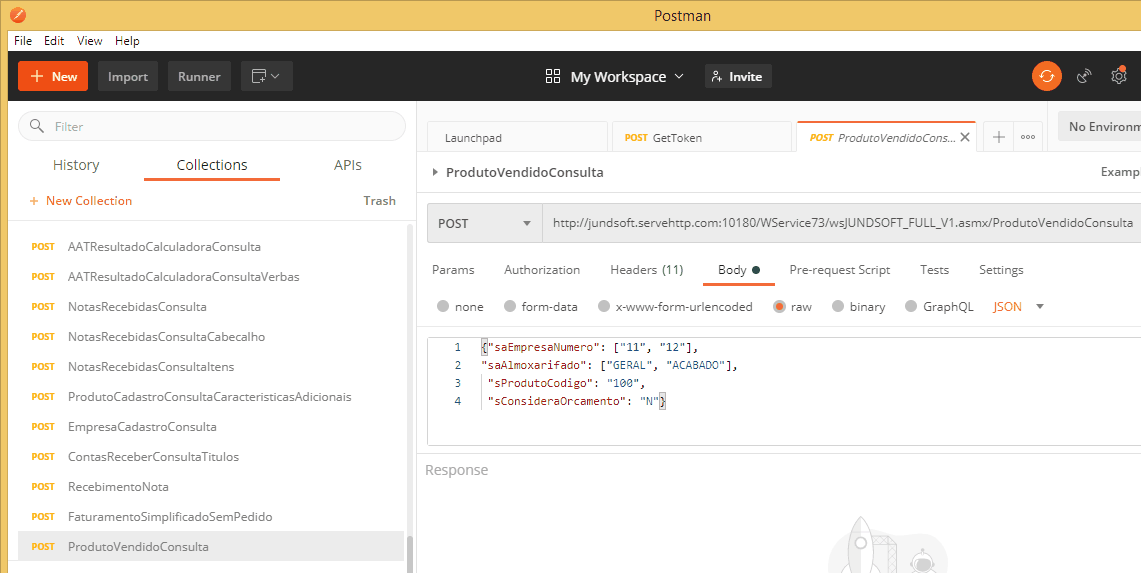Click the sidebar Filter search field
The image size is (1141, 573).
point(212,127)
